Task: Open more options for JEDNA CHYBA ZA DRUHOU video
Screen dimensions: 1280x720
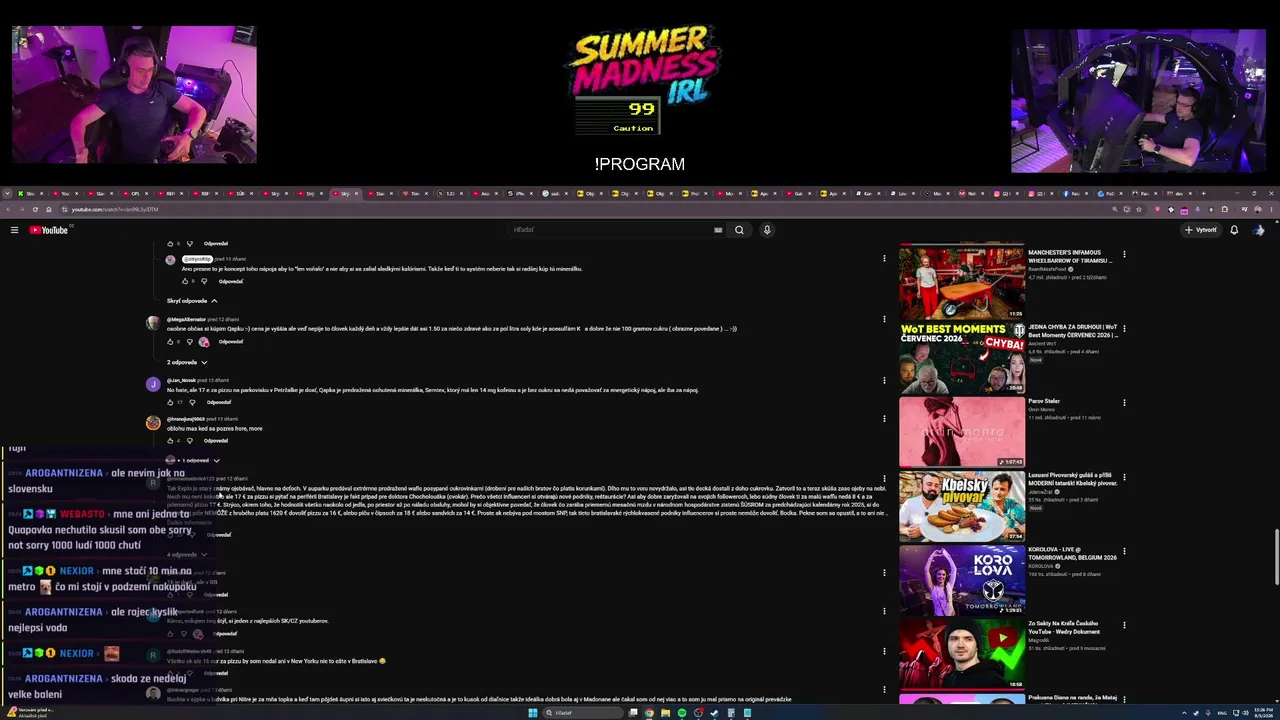Action: (1124, 328)
